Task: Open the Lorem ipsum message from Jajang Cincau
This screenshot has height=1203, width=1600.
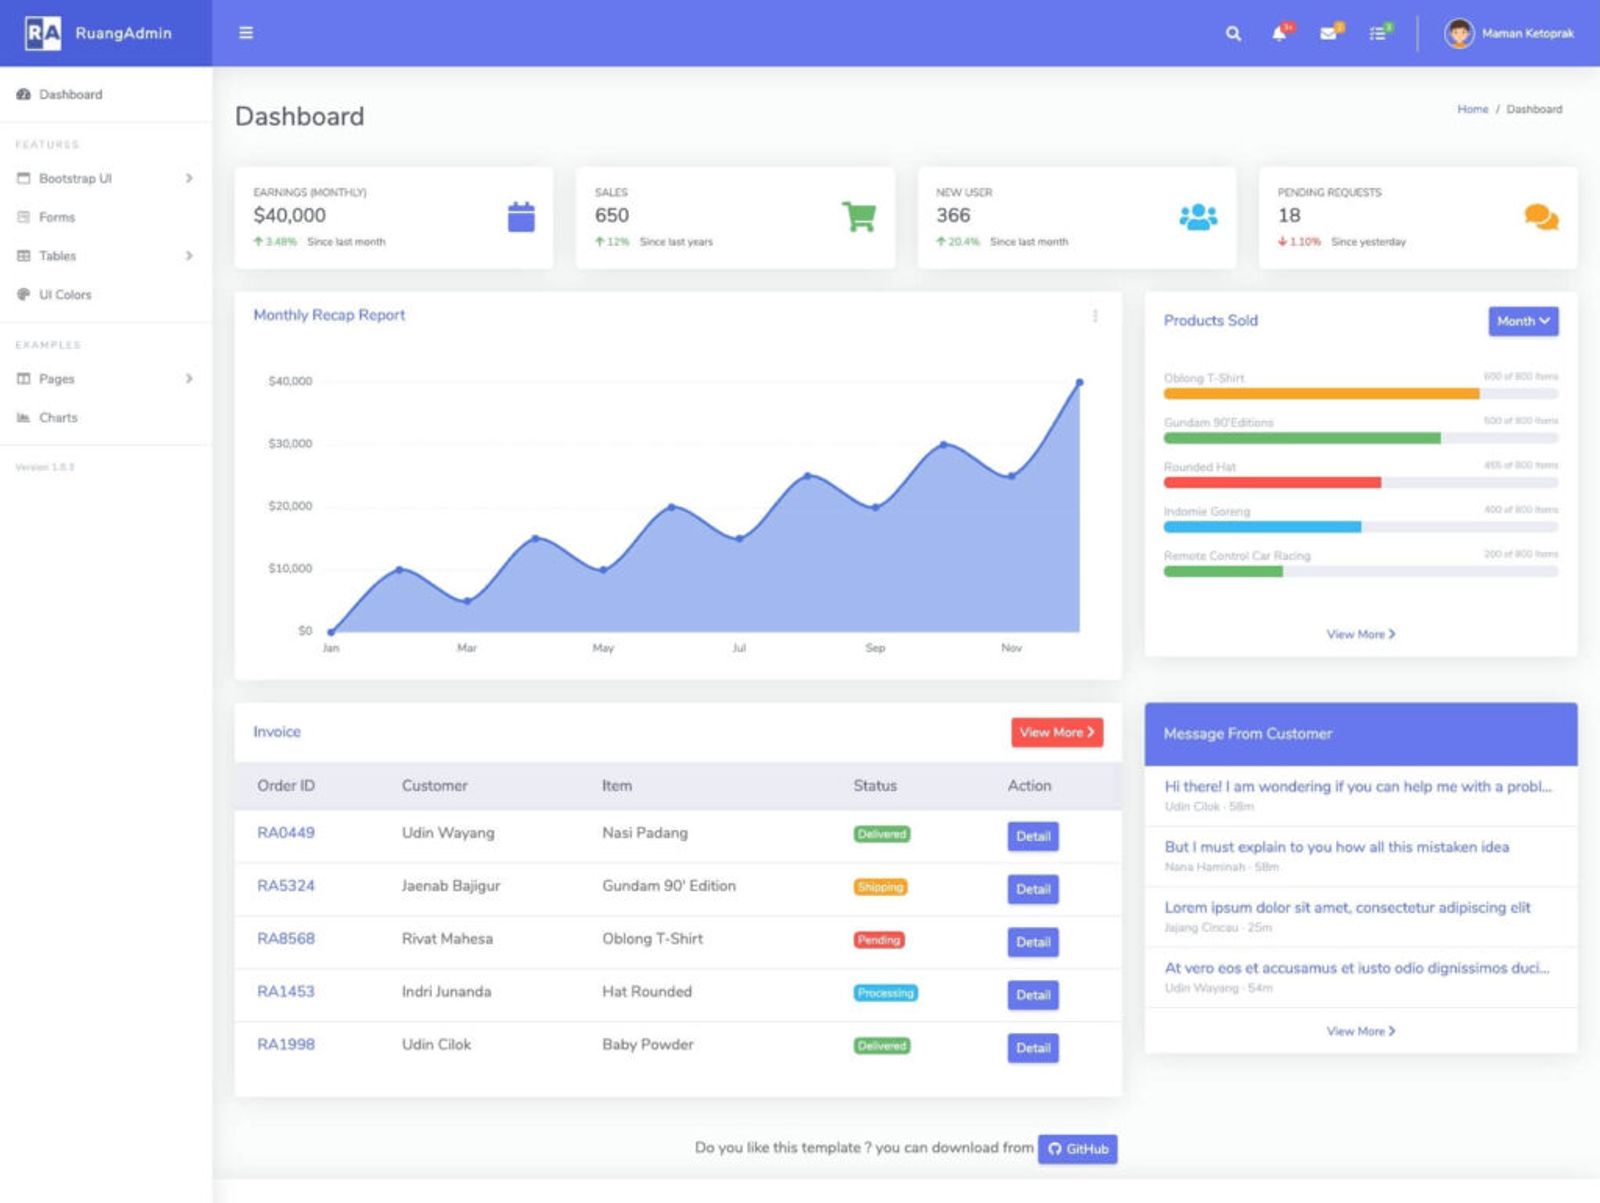Action: 1361,917
